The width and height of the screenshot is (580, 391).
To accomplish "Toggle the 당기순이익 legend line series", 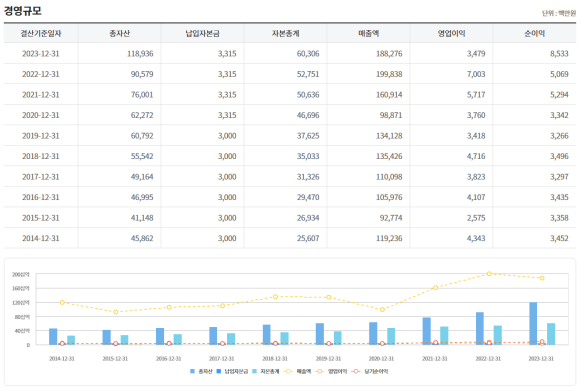I will [x=370, y=371].
